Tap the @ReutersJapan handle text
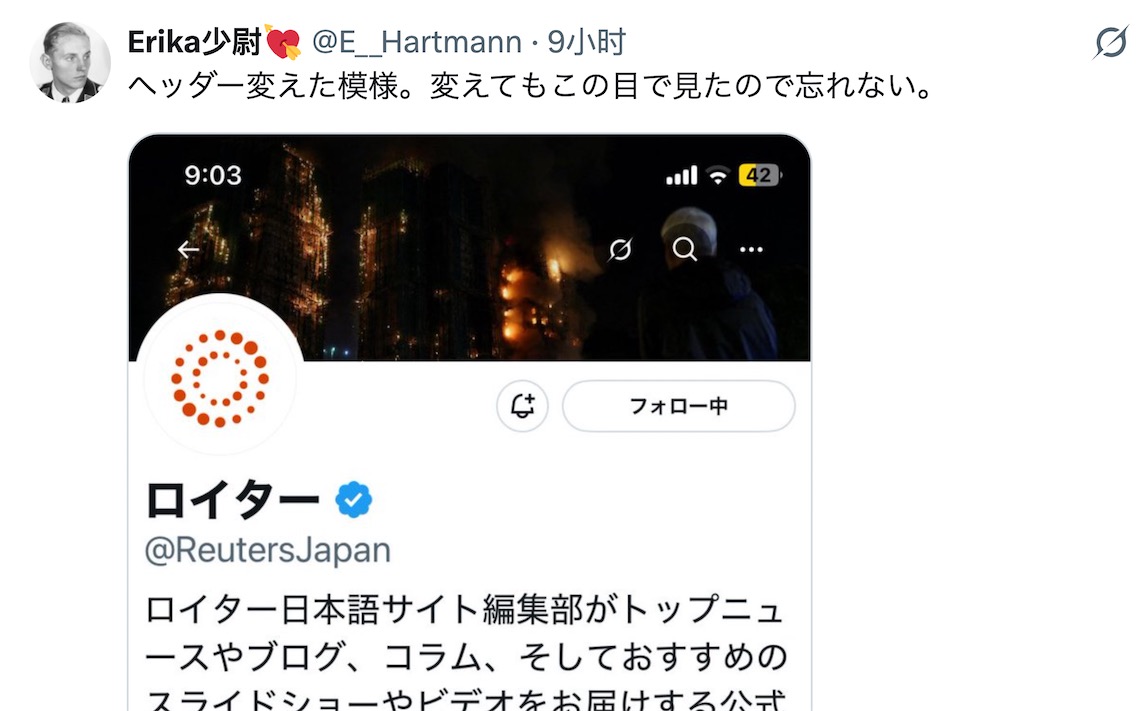The image size is (1142, 711). tap(268, 551)
